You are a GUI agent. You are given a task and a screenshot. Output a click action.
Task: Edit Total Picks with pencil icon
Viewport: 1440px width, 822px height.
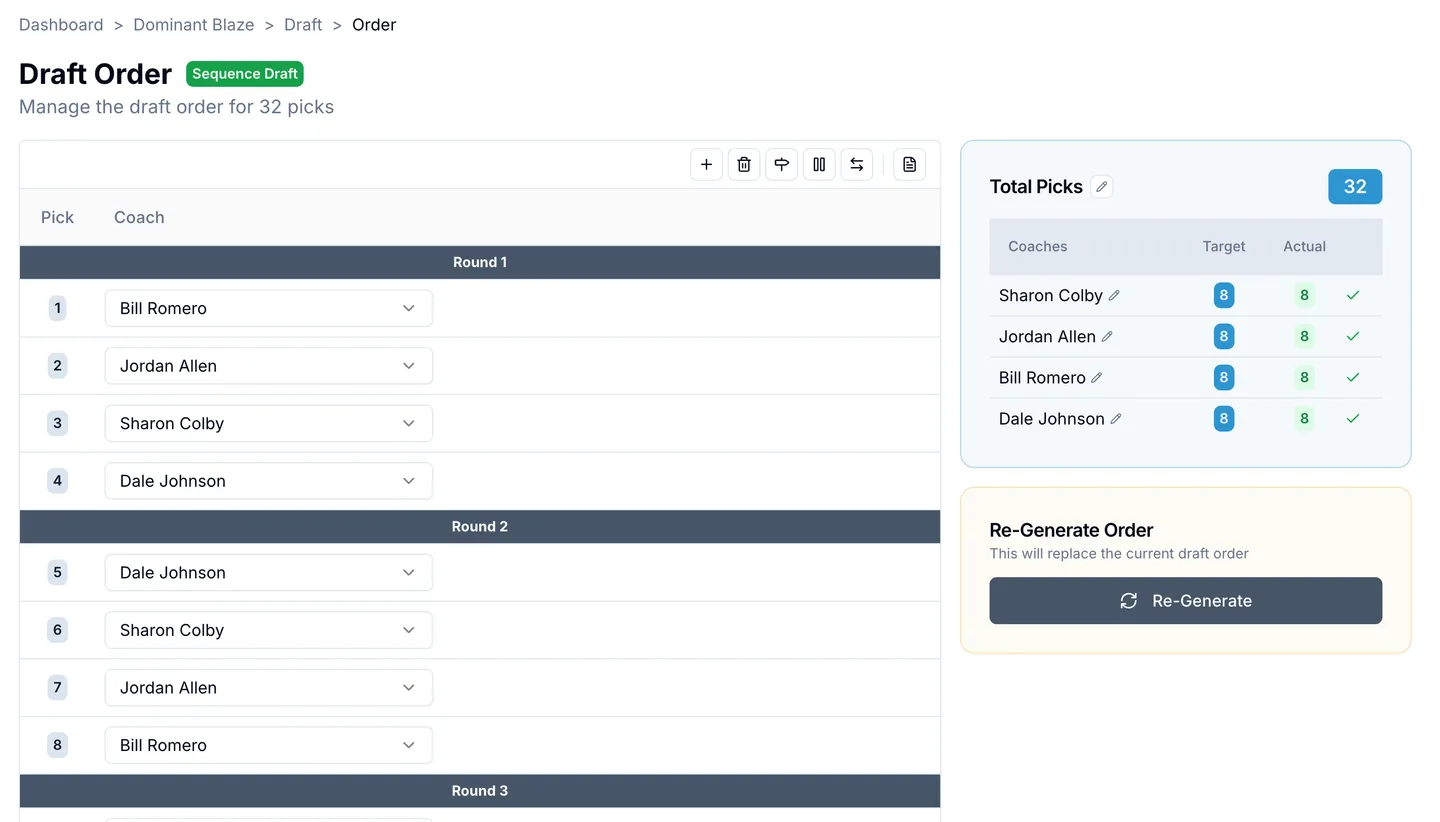(1101, 186)
